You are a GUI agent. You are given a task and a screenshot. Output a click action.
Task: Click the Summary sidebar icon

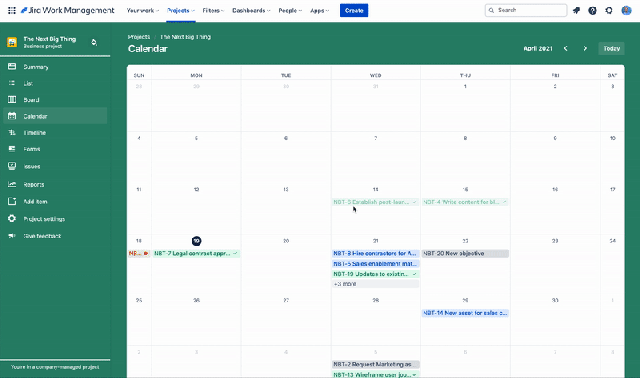click(x=12, y=67)
